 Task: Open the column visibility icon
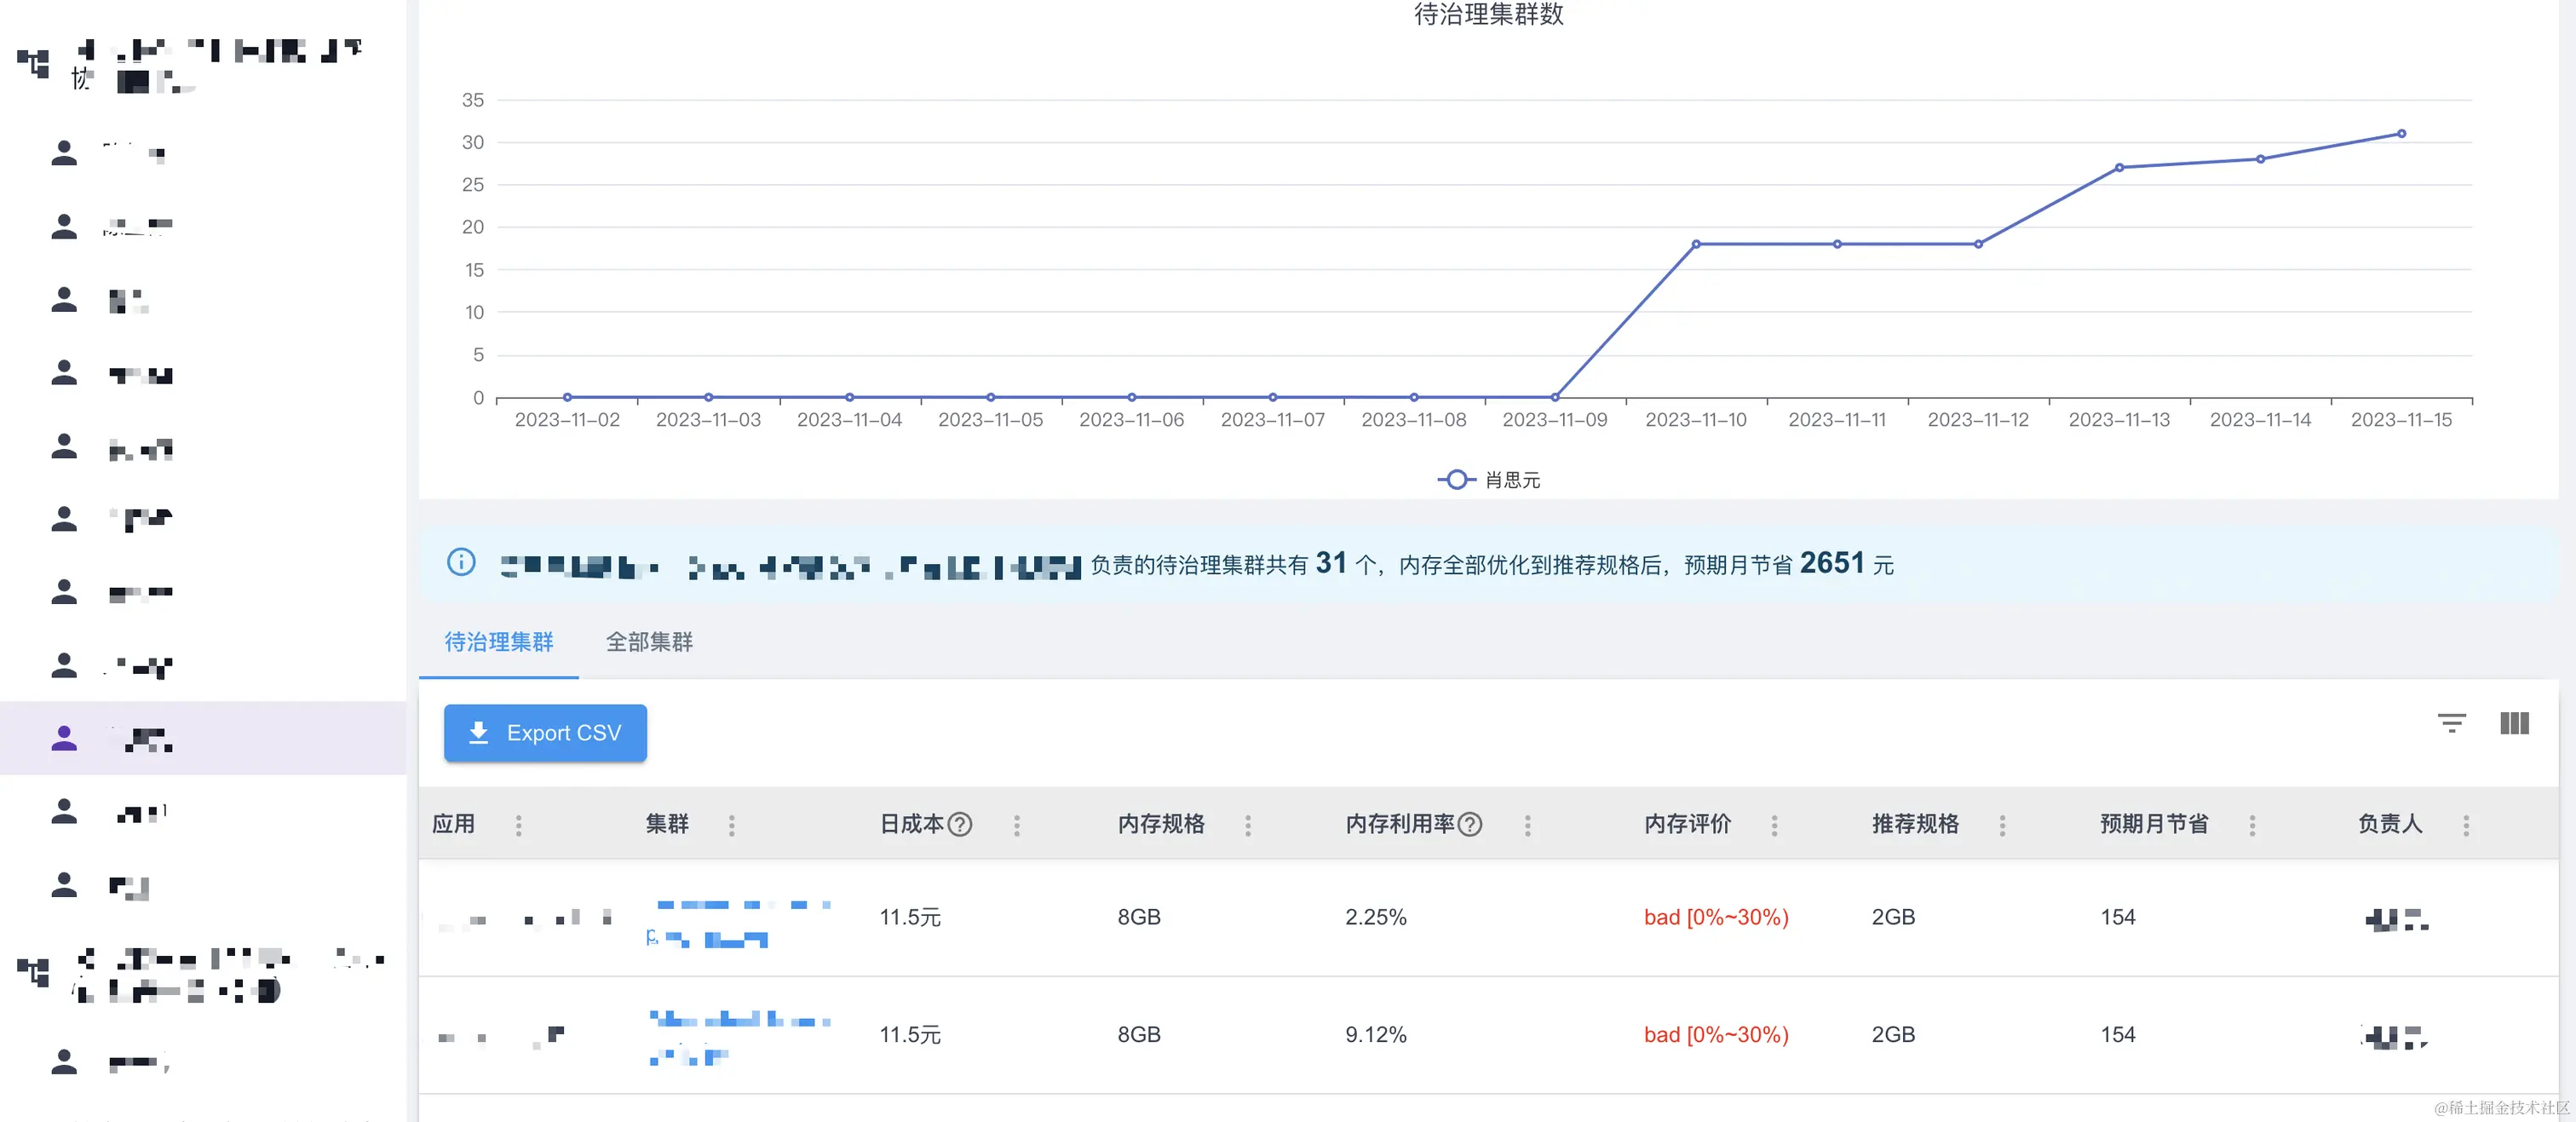pos(2514,723)
